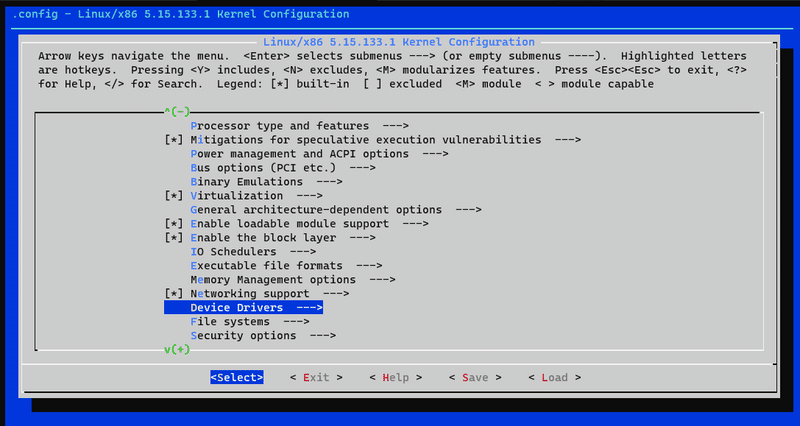Toggle Enable the block layer checkbox

click(173, 238)
